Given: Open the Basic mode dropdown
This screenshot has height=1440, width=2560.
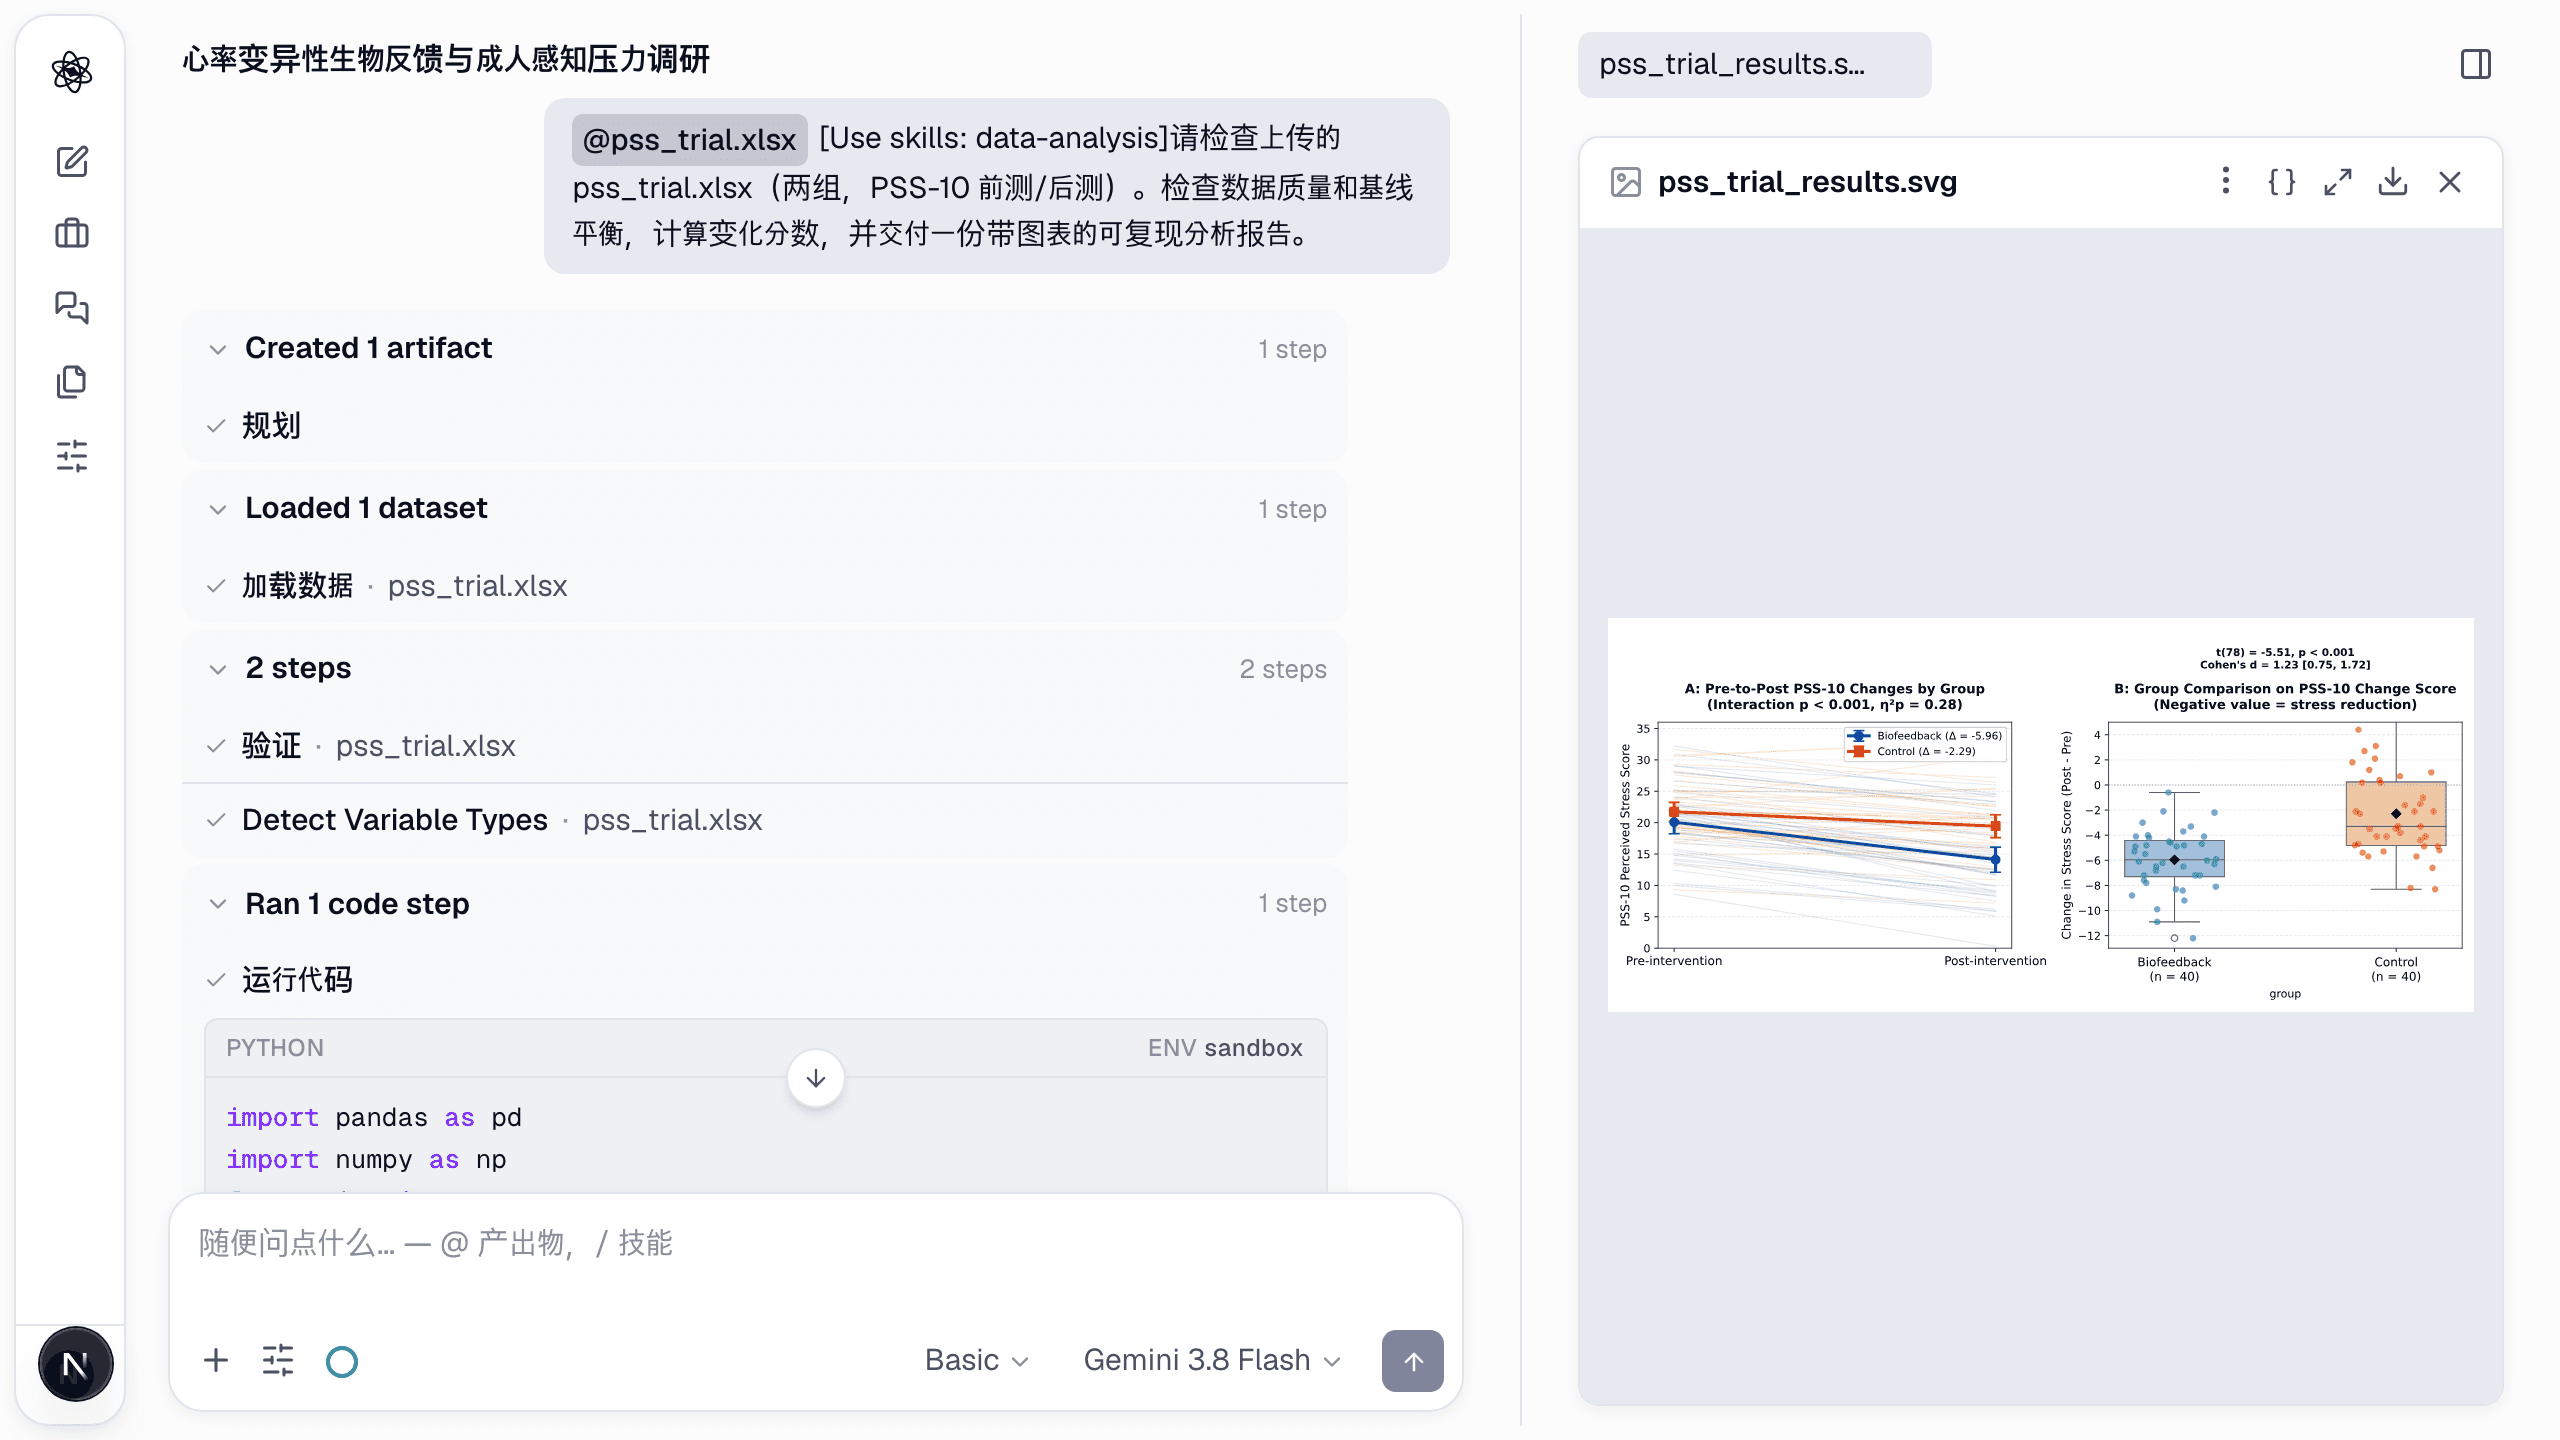Looking at the screenshot, I should 977,1361.
